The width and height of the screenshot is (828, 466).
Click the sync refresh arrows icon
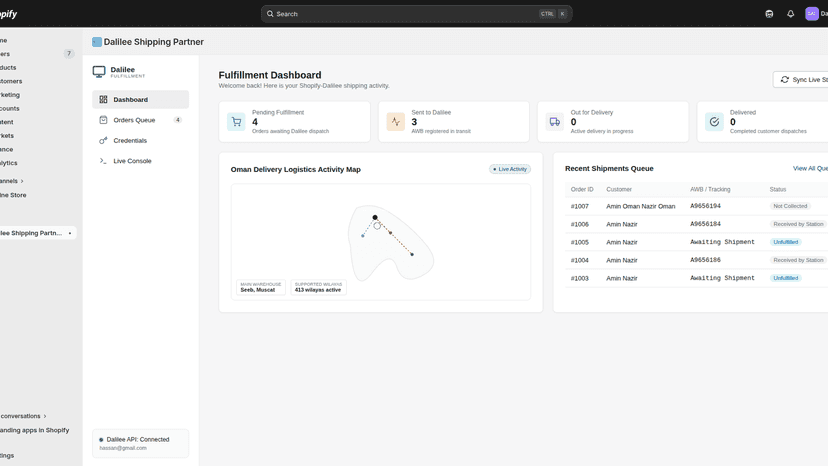pos(785,79)
